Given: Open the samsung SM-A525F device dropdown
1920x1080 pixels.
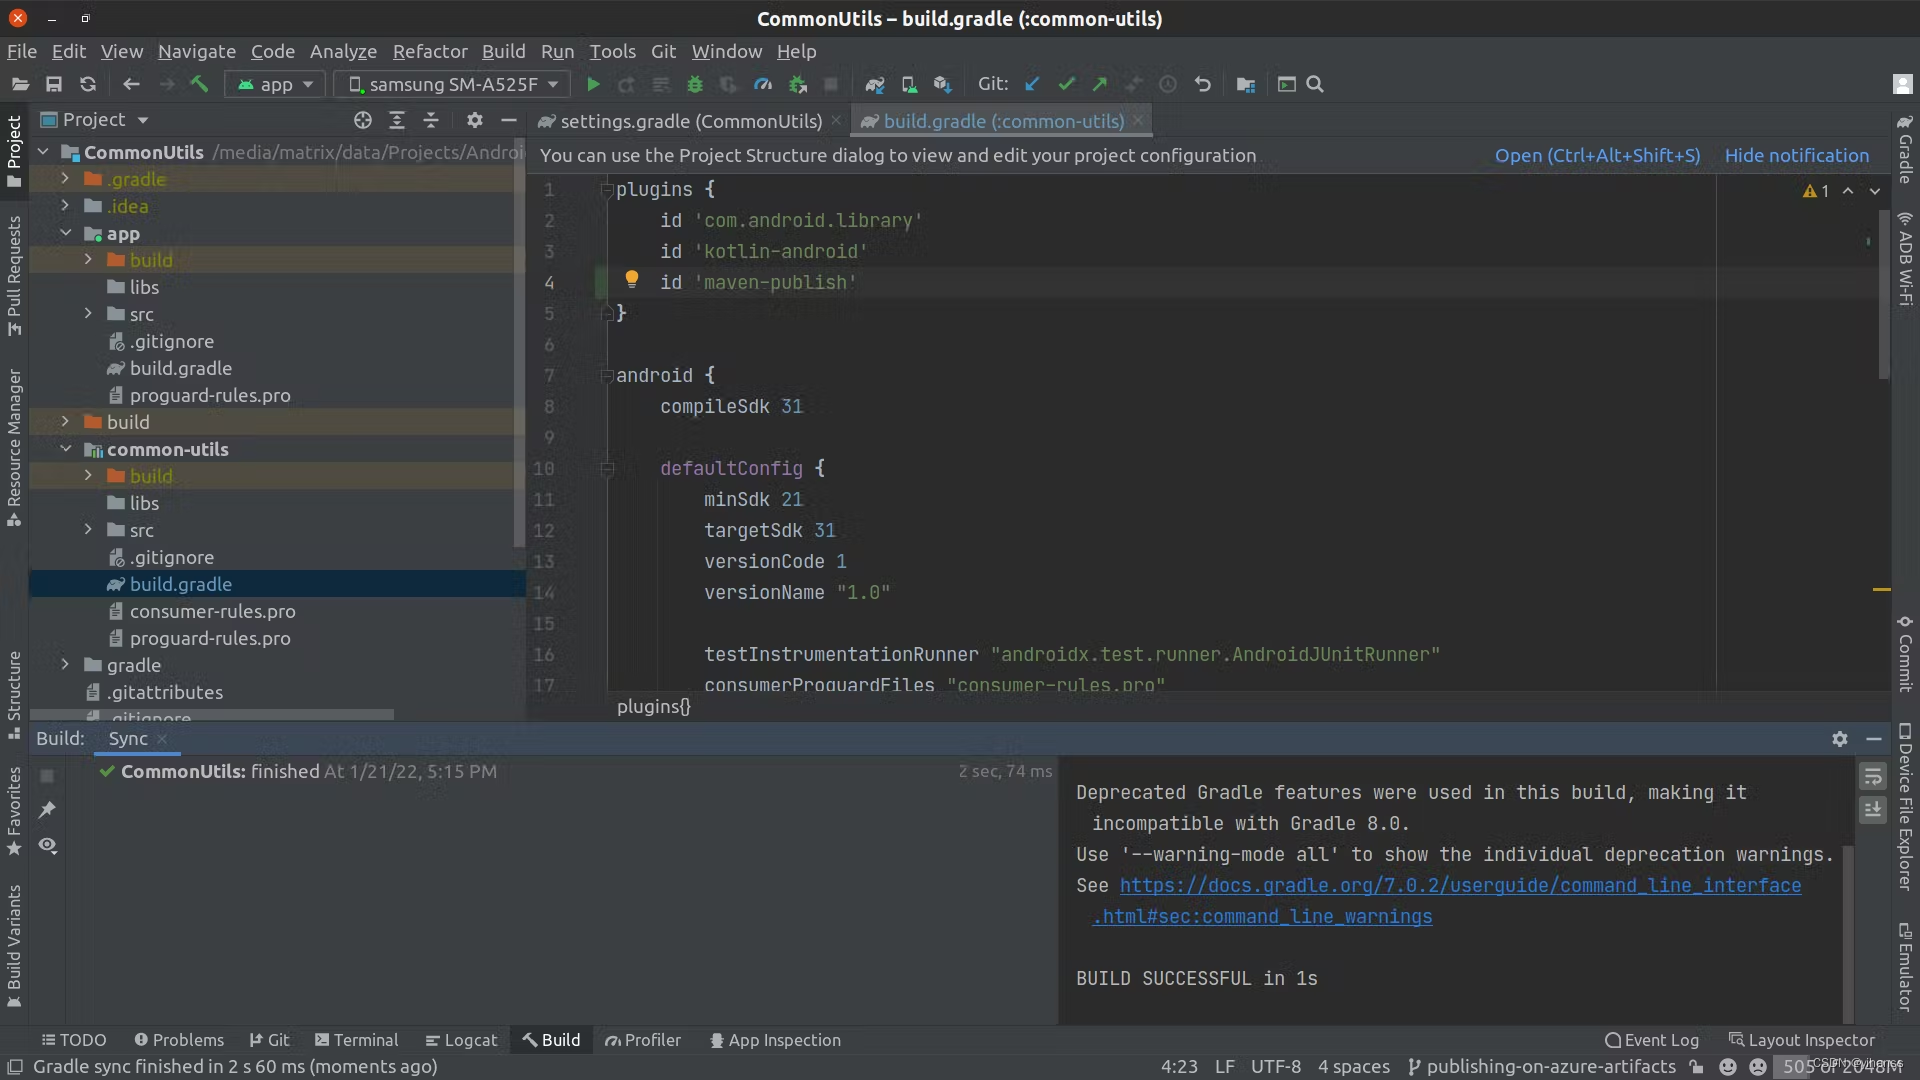Looking at the screenshot, I should pos(452,85).
